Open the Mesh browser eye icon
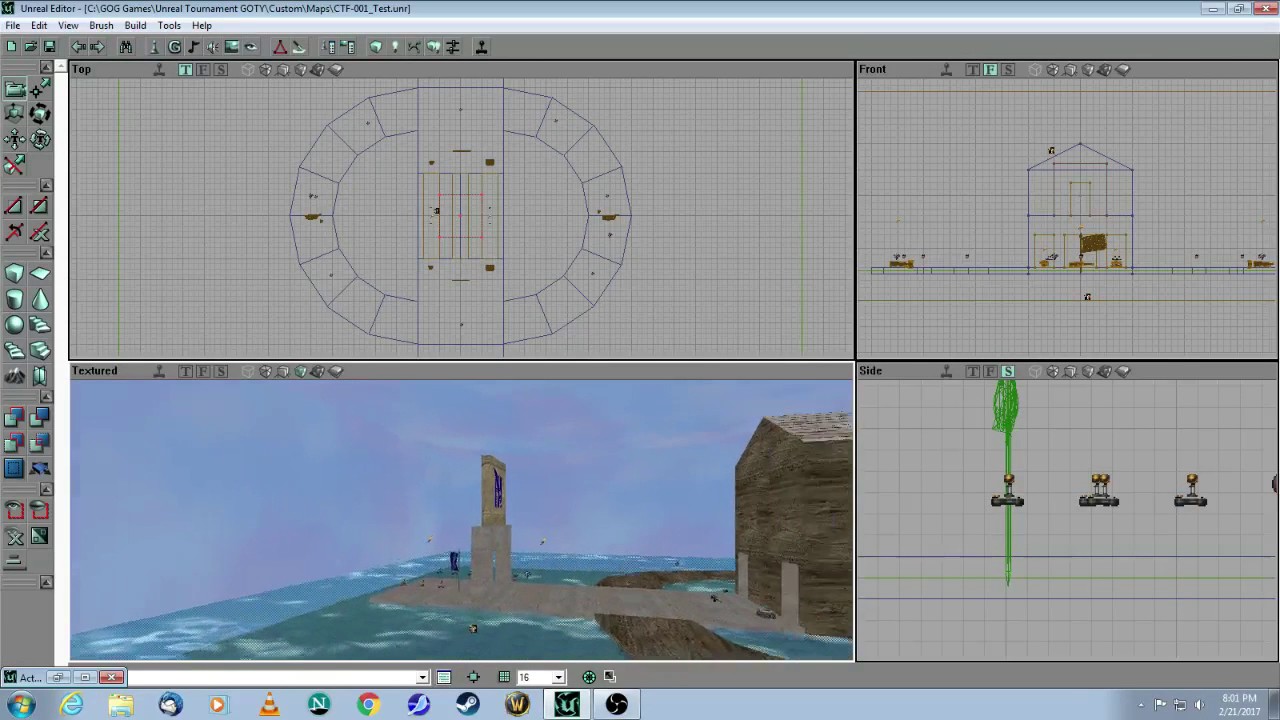Image resolution: width=1280 pixels, height=720 pixels. pyautogui.click(x=251, y=47)
